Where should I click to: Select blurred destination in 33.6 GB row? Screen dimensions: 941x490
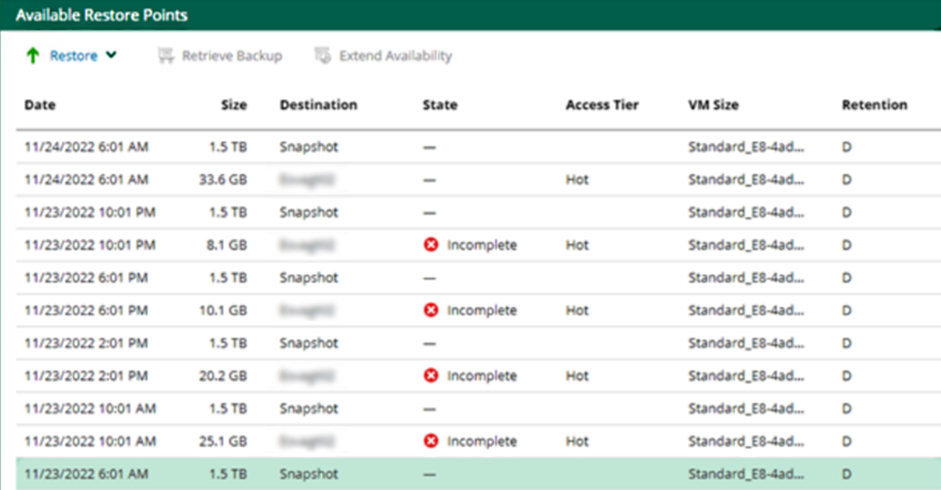pos(307,180)
